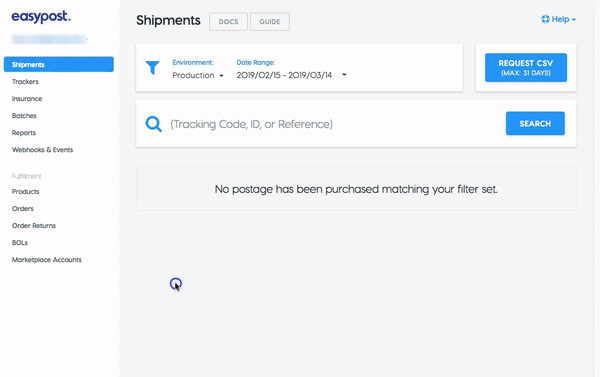The height and width of the screenshot is (377, 600).
Task: Select Shipments in the sidebar
Action: (x=59, y=64)
